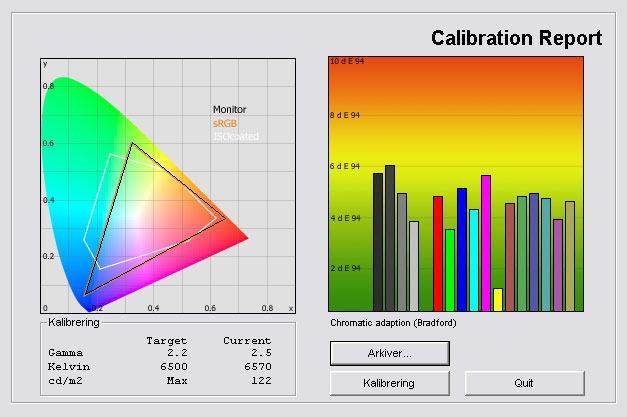Click the Max target cd/m2 value
The width and height of the screenshot is (627, 417).
coord(177,381)
